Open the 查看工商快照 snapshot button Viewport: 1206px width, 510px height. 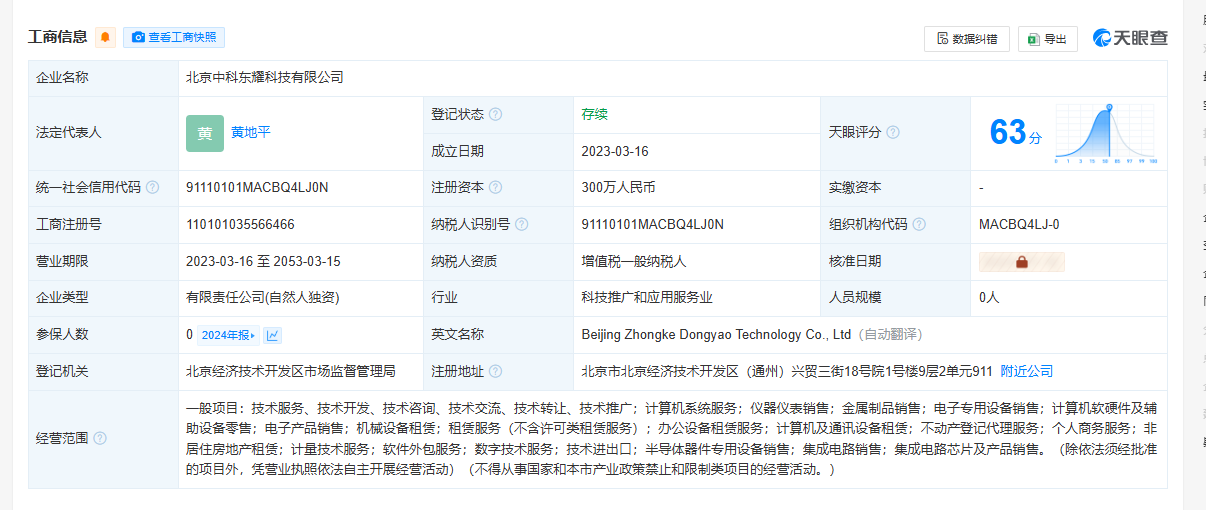[x=174, y=38]
